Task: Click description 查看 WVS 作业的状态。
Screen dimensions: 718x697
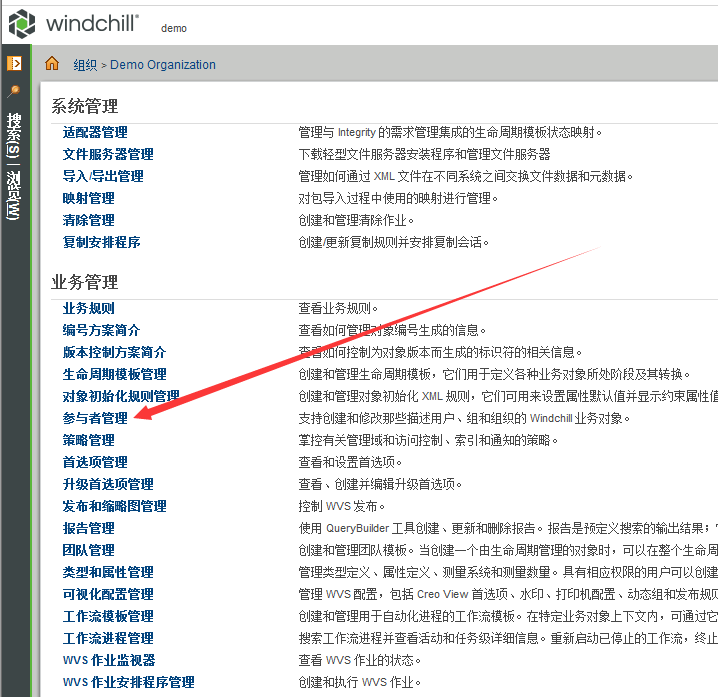Action: pos(359,660)
